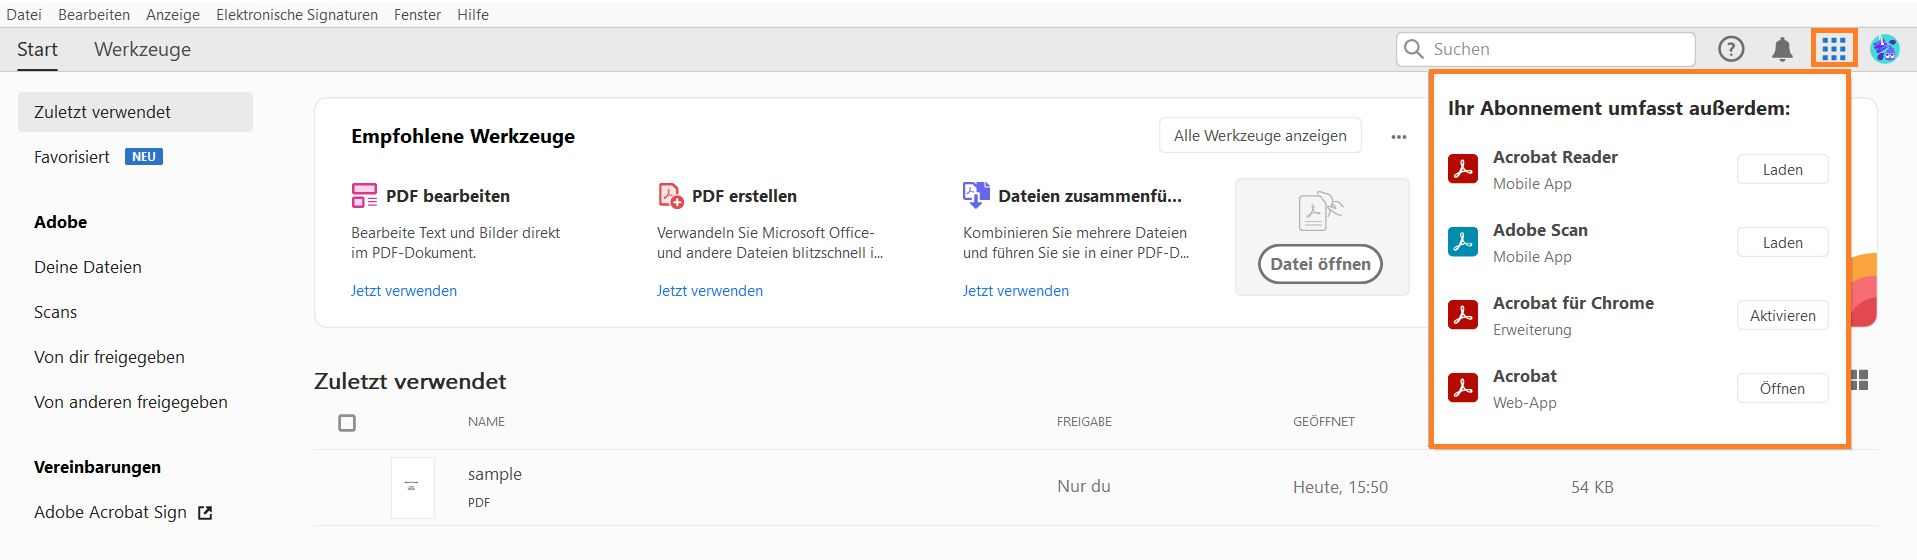Open the help question mark icon
Screen dimensions: 1917x560
pyautogui.click(x=1731, y=49)
